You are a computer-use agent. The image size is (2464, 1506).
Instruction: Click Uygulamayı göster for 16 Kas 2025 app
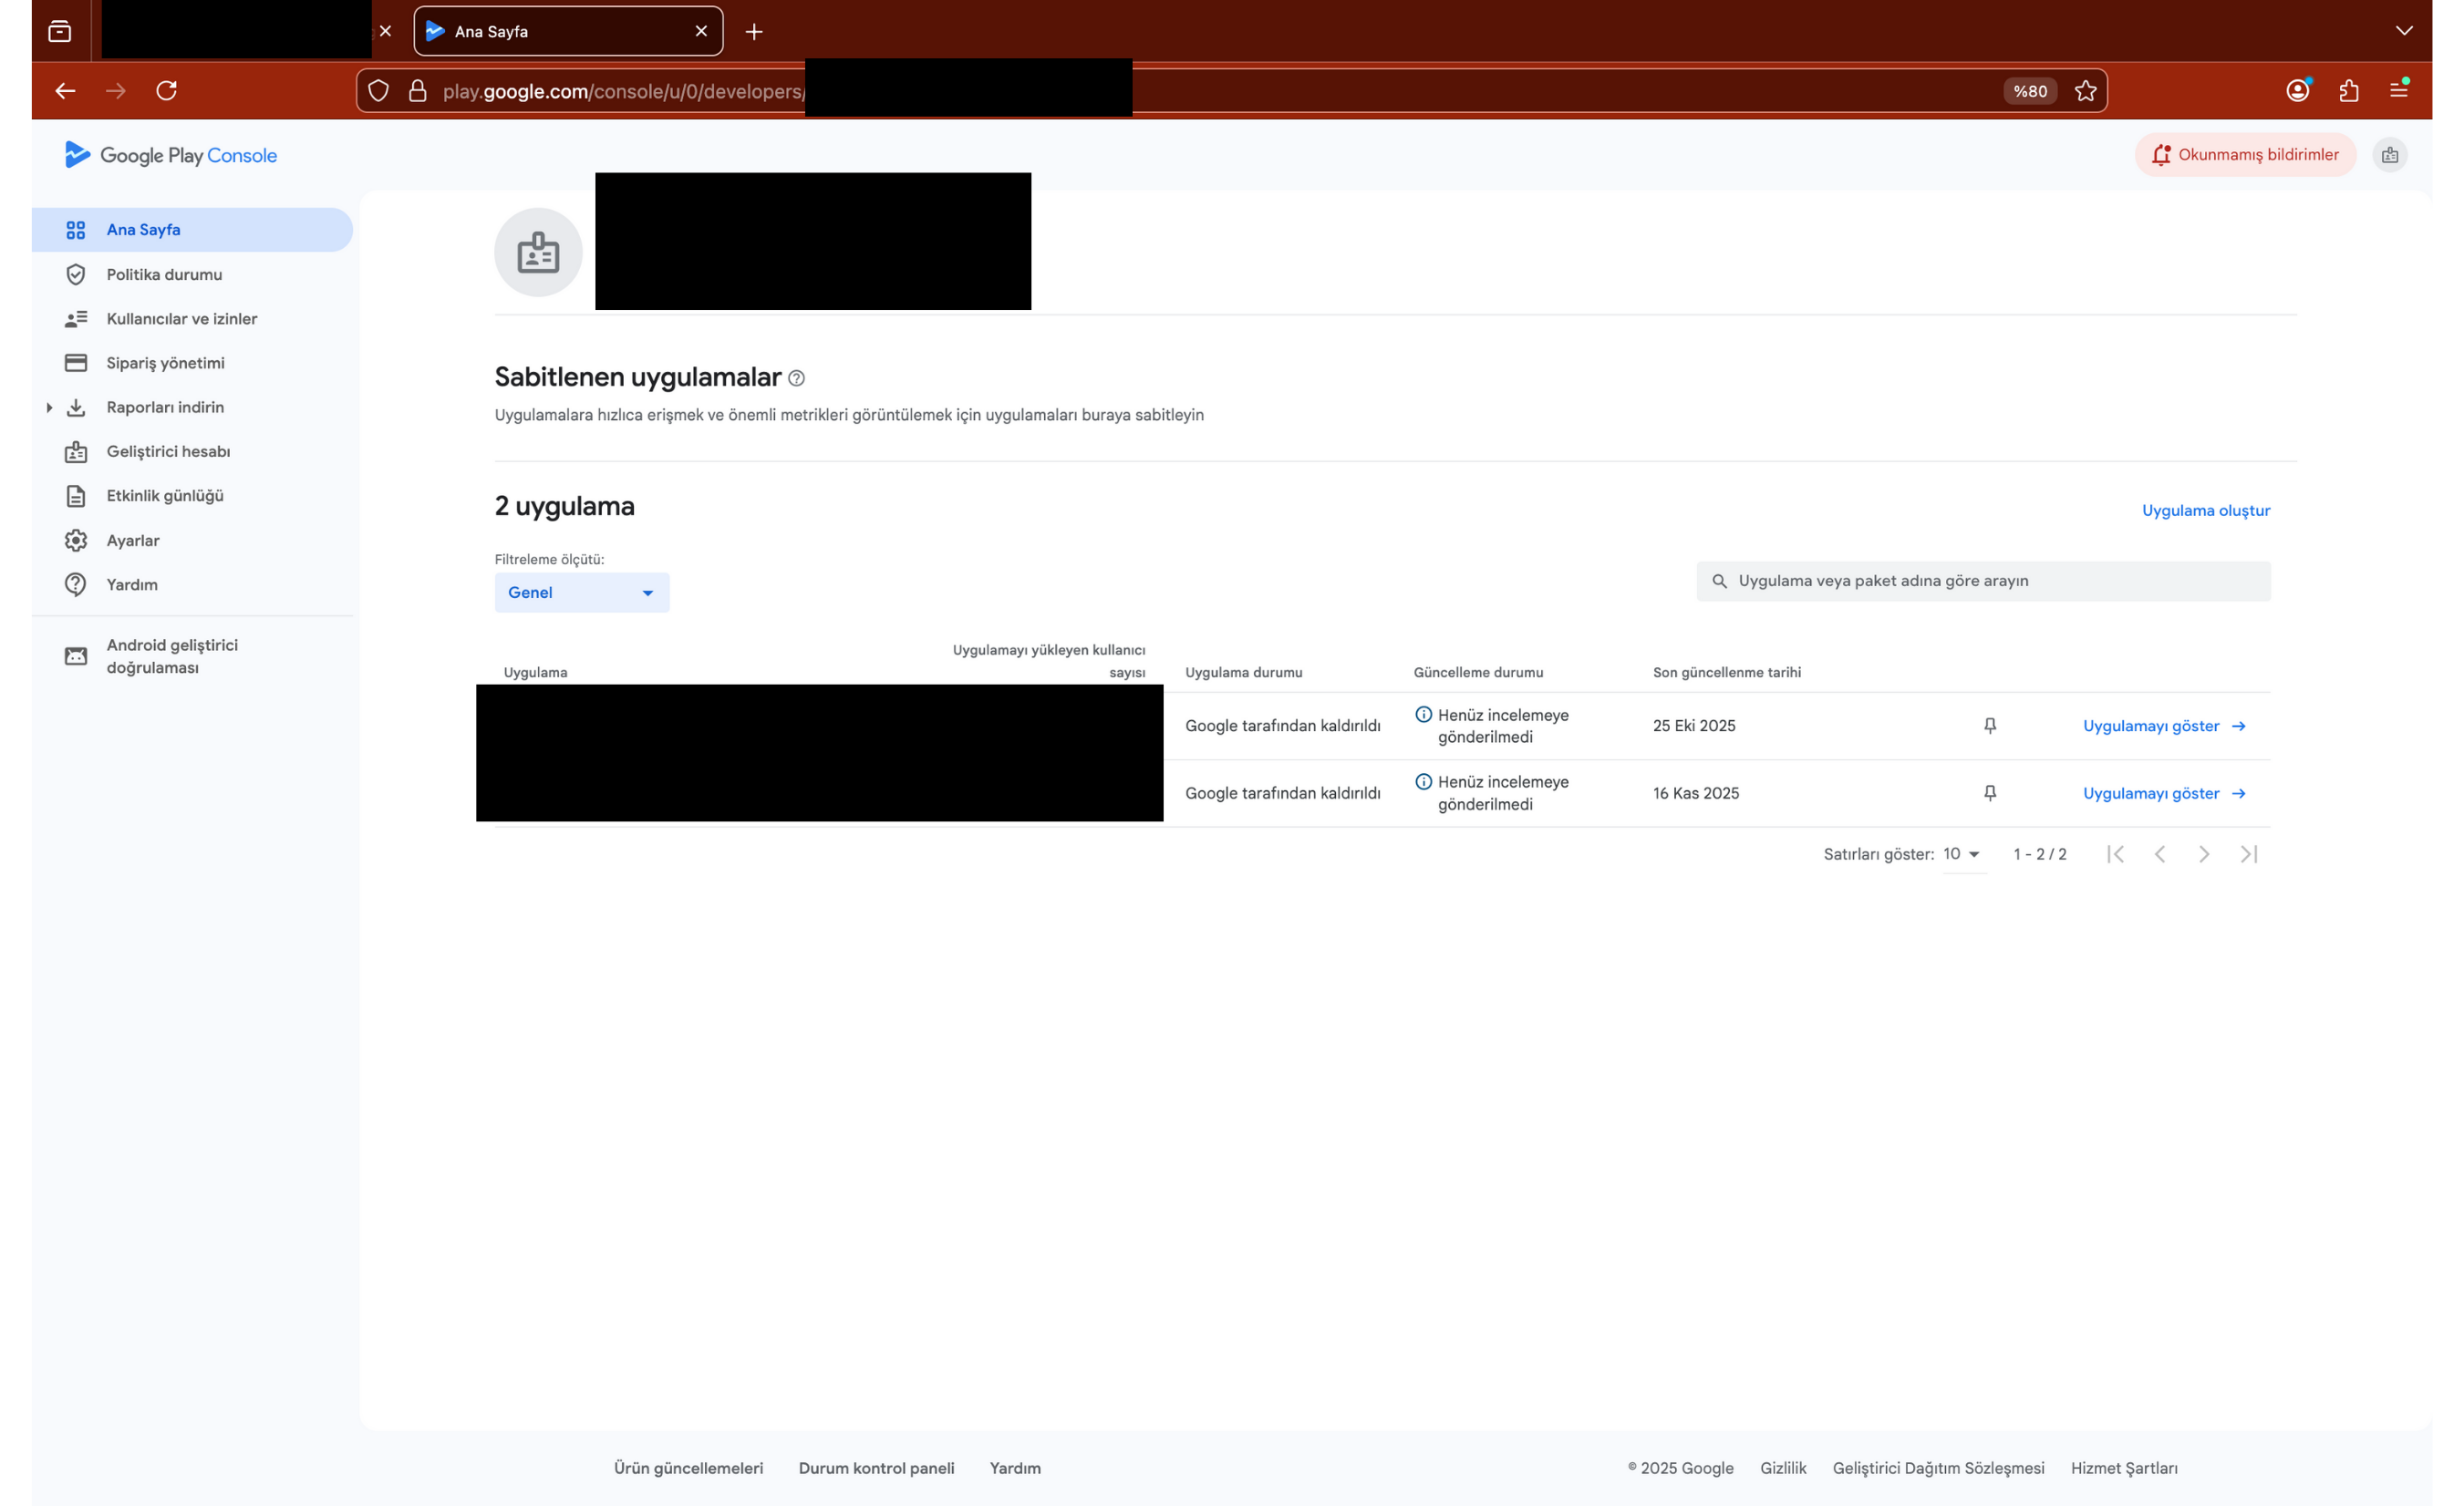[2165, 794]
